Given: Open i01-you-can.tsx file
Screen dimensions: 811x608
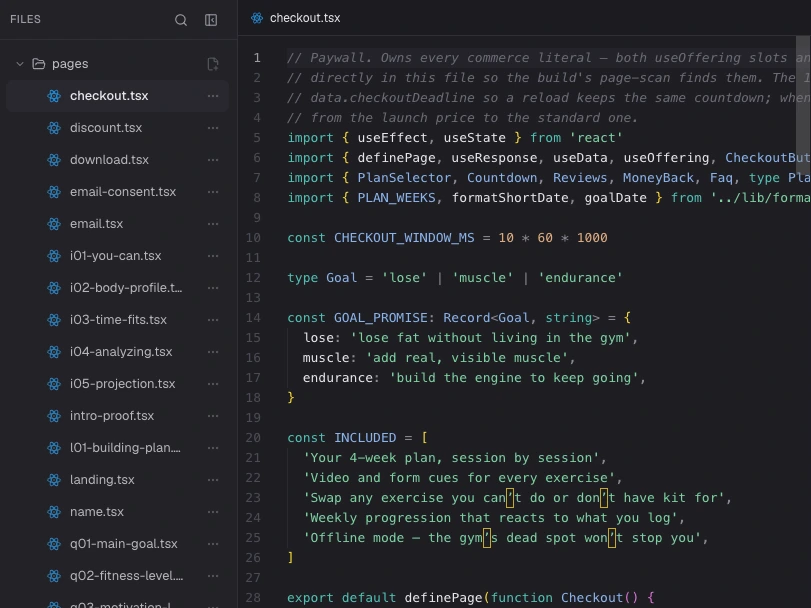Looking at the screenshot, I should click(118, 256).
